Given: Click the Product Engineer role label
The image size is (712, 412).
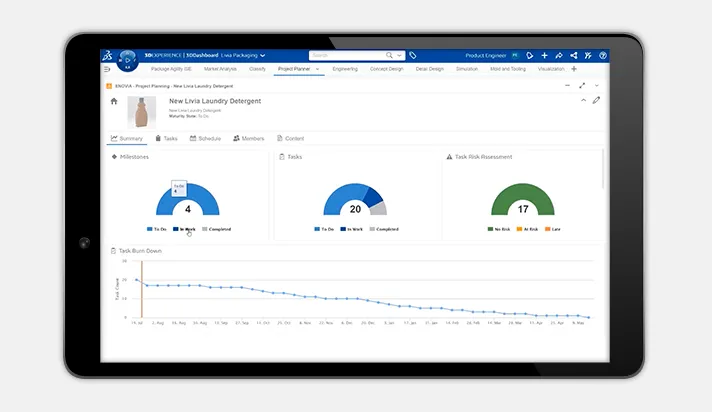Looking at the screenshot, I should pyautogui.click(x=486, y=55).
